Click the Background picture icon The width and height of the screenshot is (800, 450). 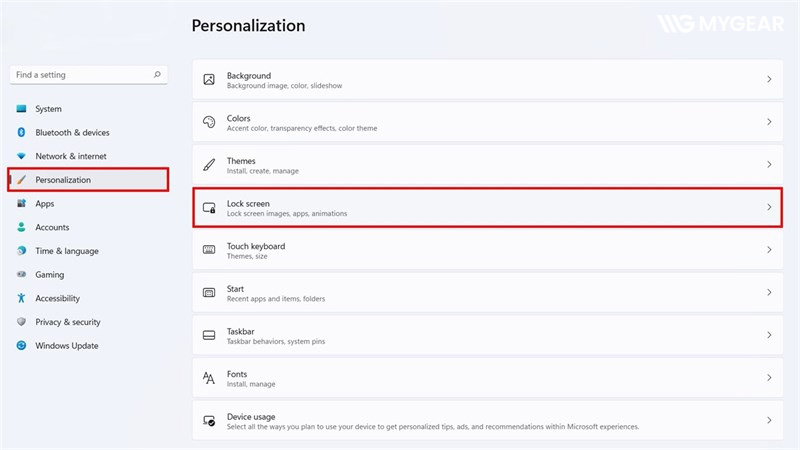pyautogui.click(x=209, y=79)
